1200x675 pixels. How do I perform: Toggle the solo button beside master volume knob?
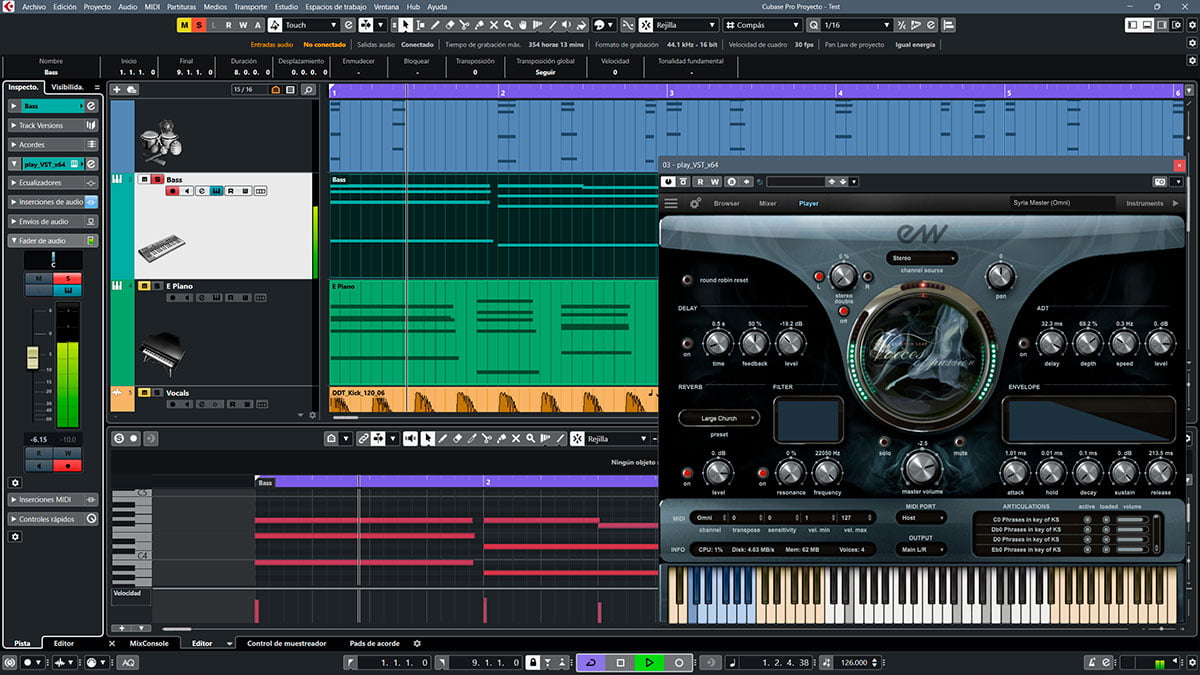pyautogui.click(x=884, y=441)
